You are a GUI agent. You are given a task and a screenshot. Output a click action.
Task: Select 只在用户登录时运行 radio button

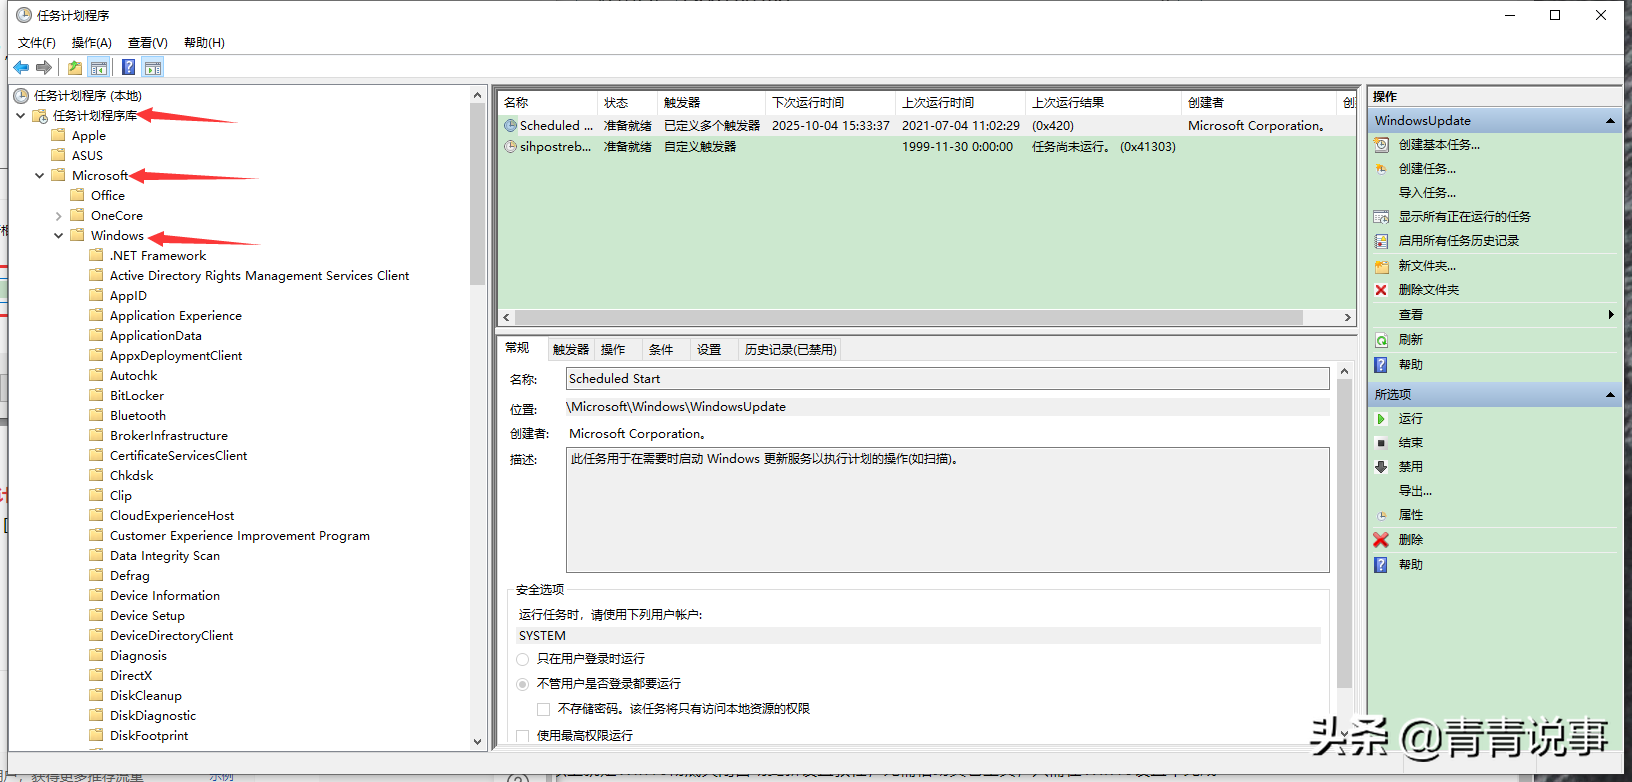[523, 659]
